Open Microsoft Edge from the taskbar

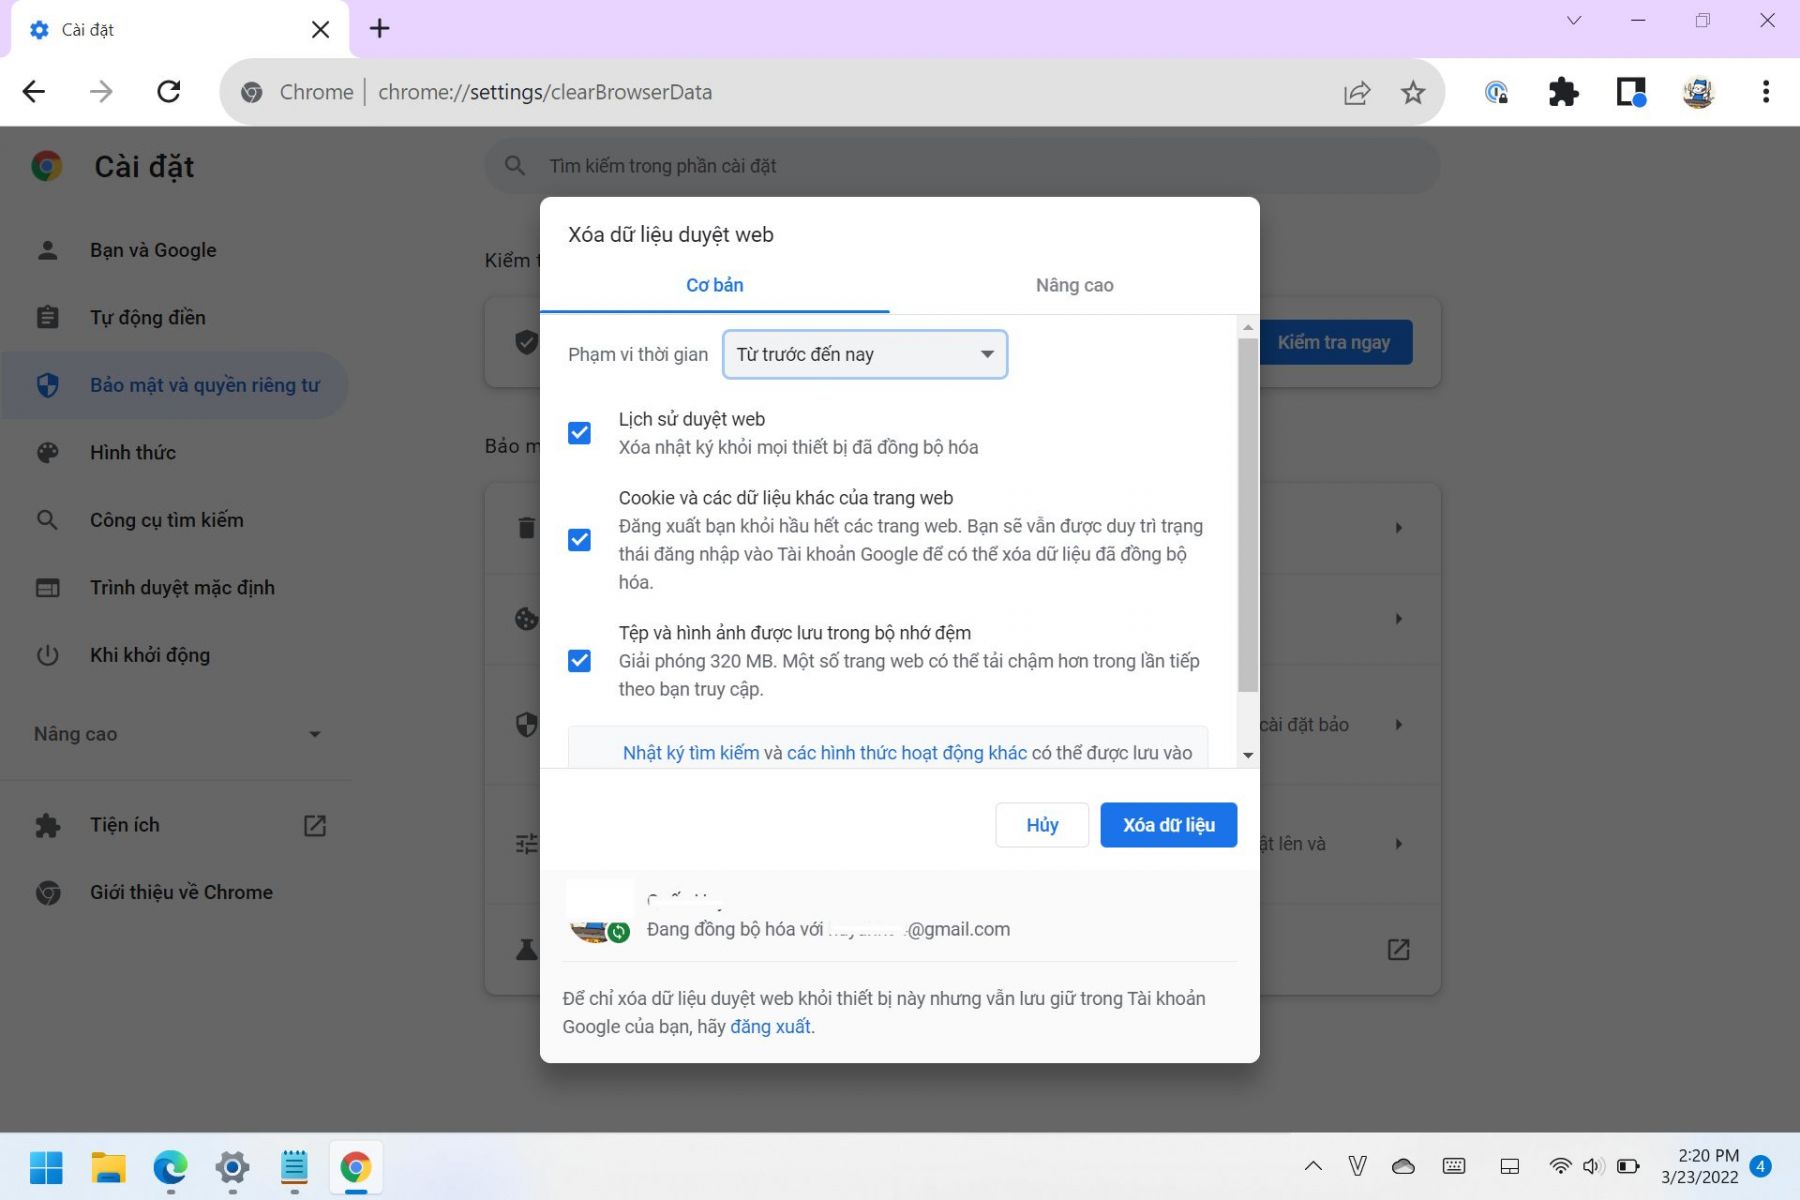click(170, 1167)
